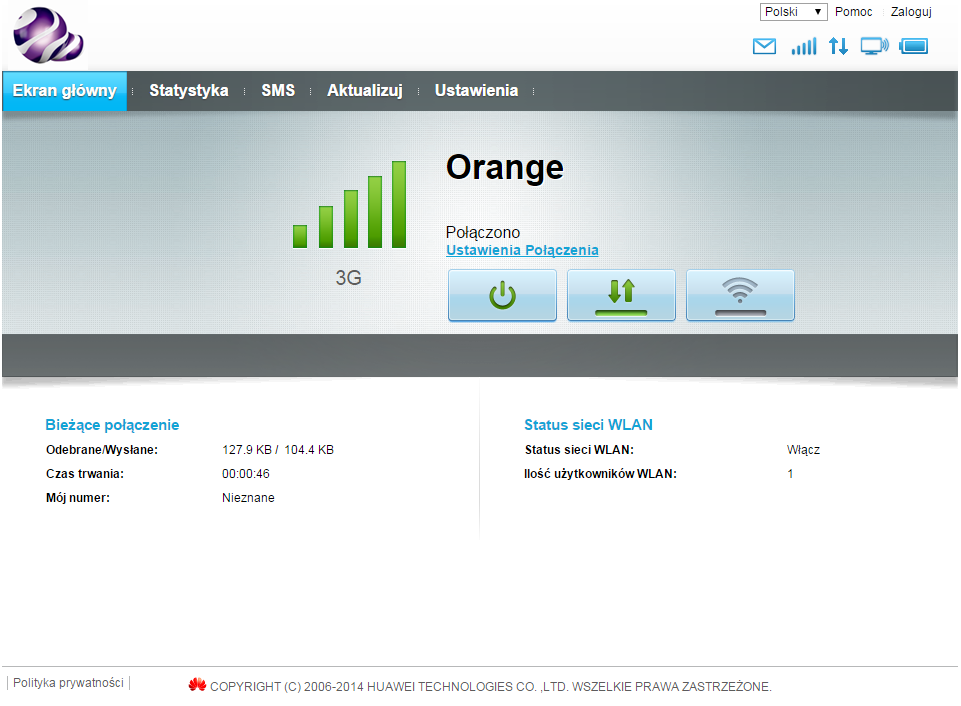Click the Huawei logo in footer
The image size is (961, 706).
point(197,685)
